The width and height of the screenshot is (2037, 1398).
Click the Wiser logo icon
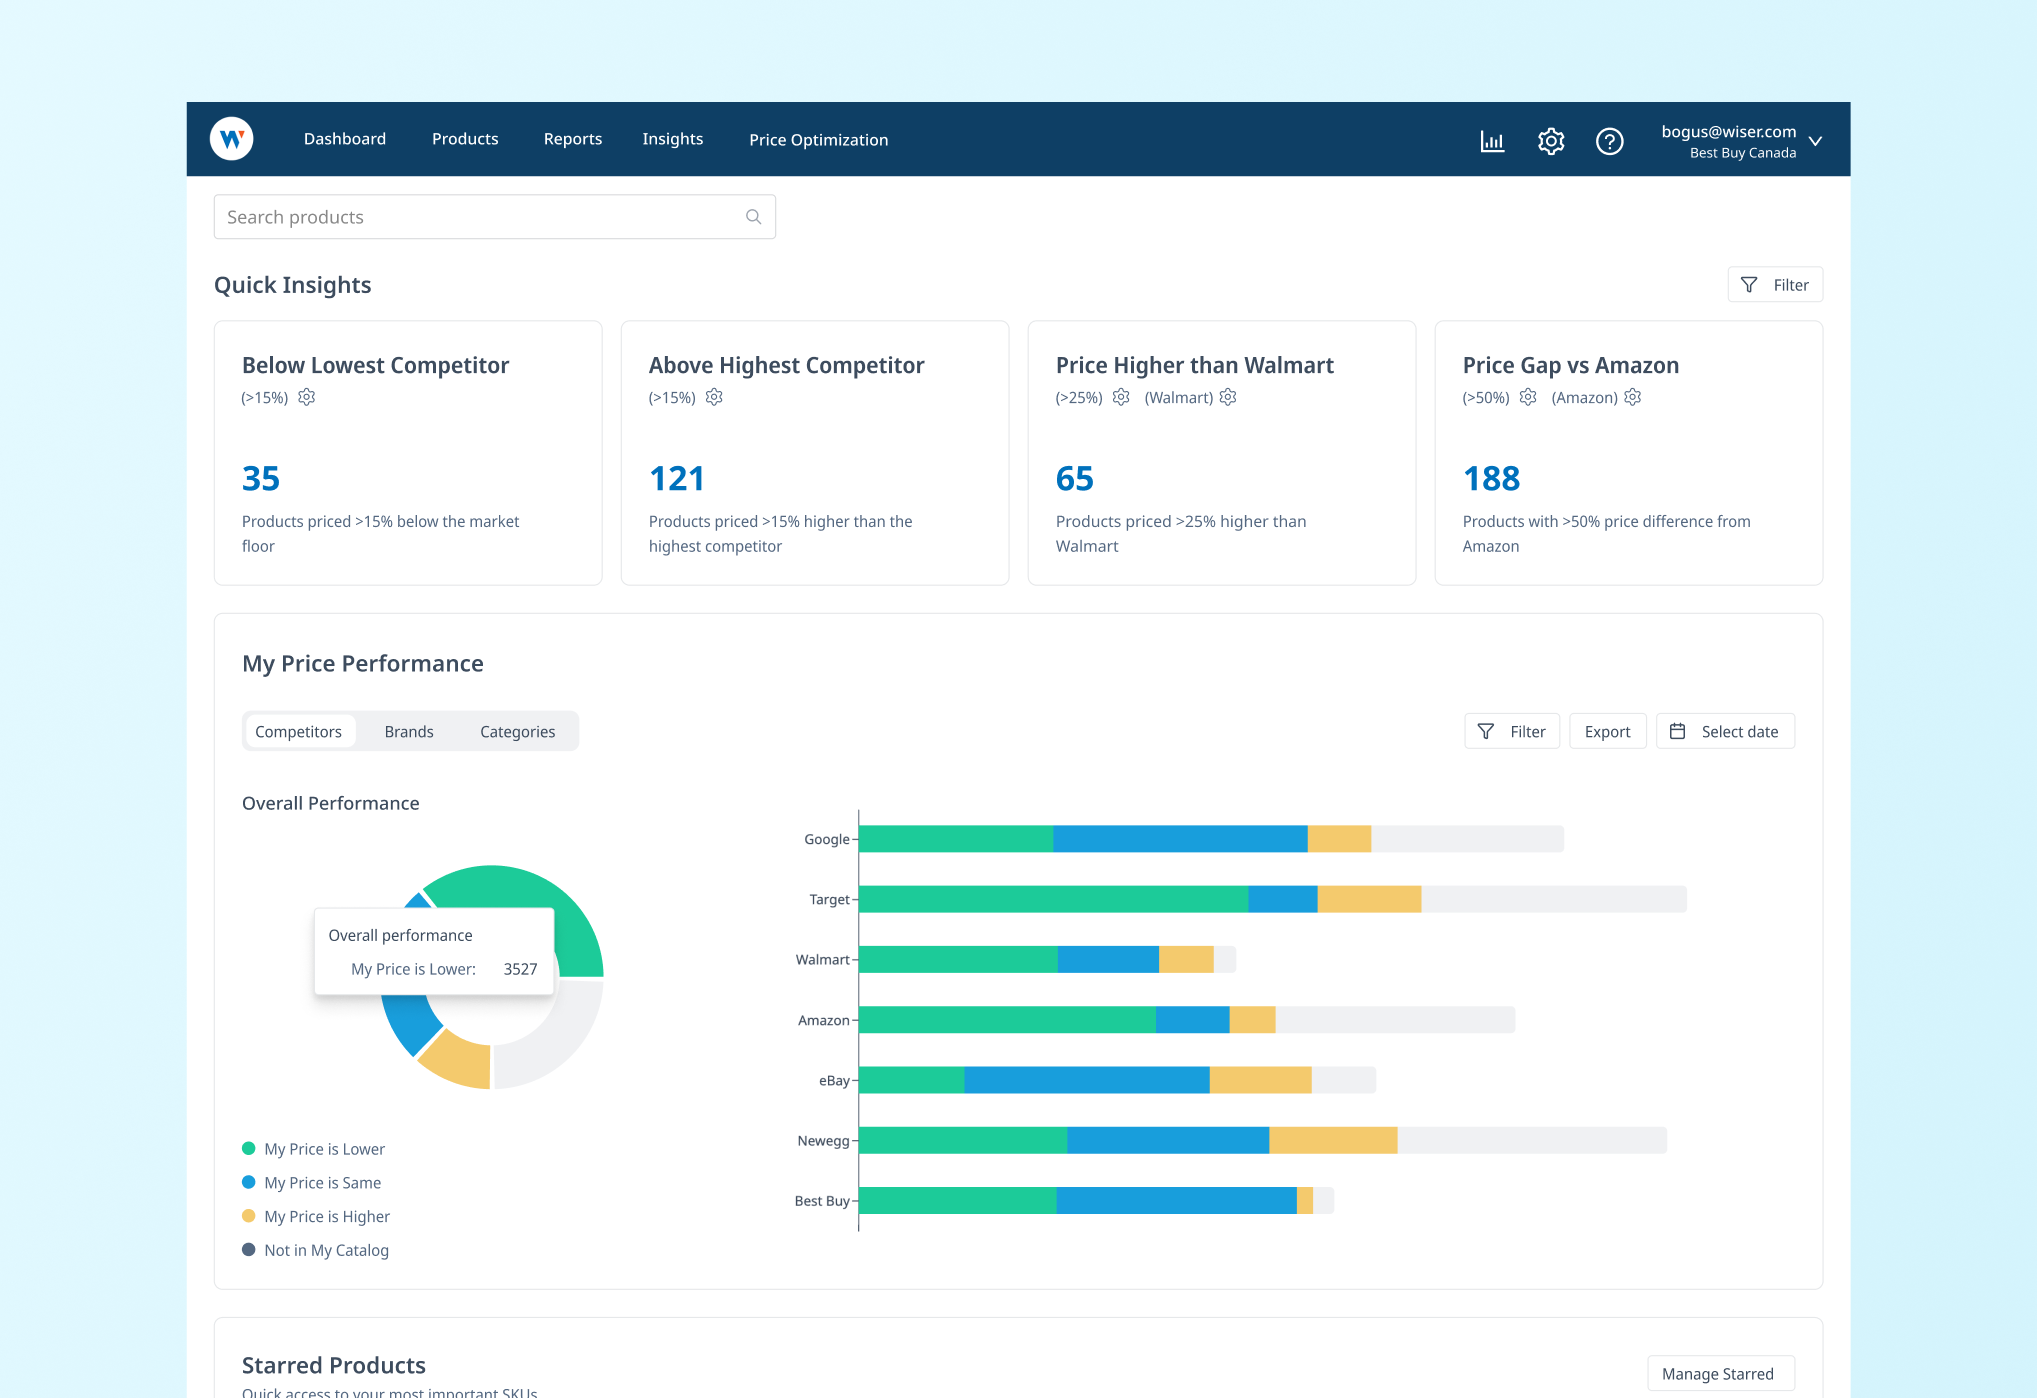coord(231,139)
